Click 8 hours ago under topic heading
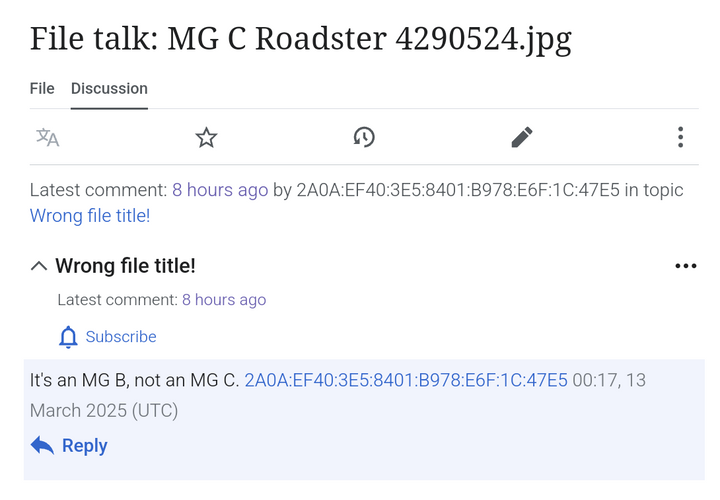 click(224, 300)
